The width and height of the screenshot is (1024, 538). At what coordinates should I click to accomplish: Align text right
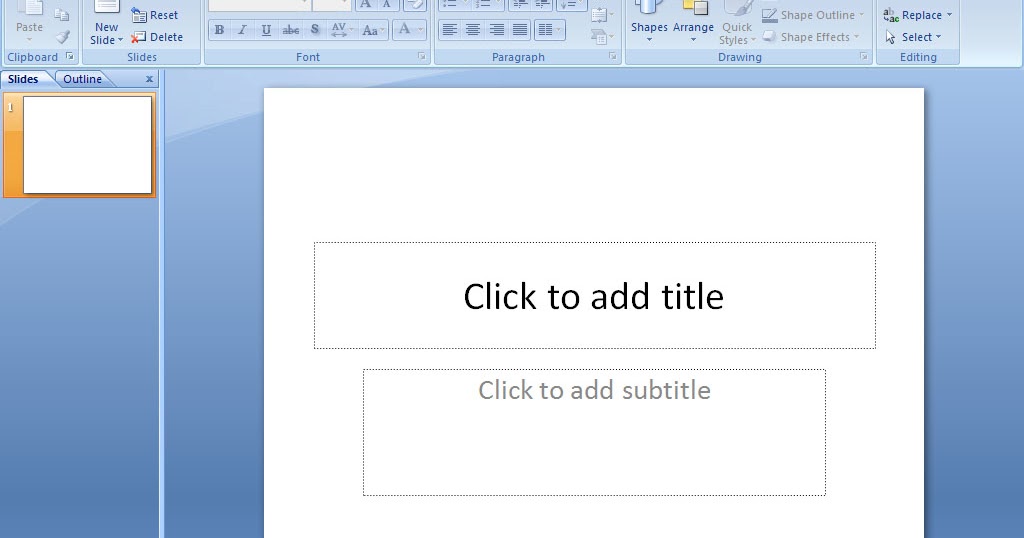coord(496,30)
